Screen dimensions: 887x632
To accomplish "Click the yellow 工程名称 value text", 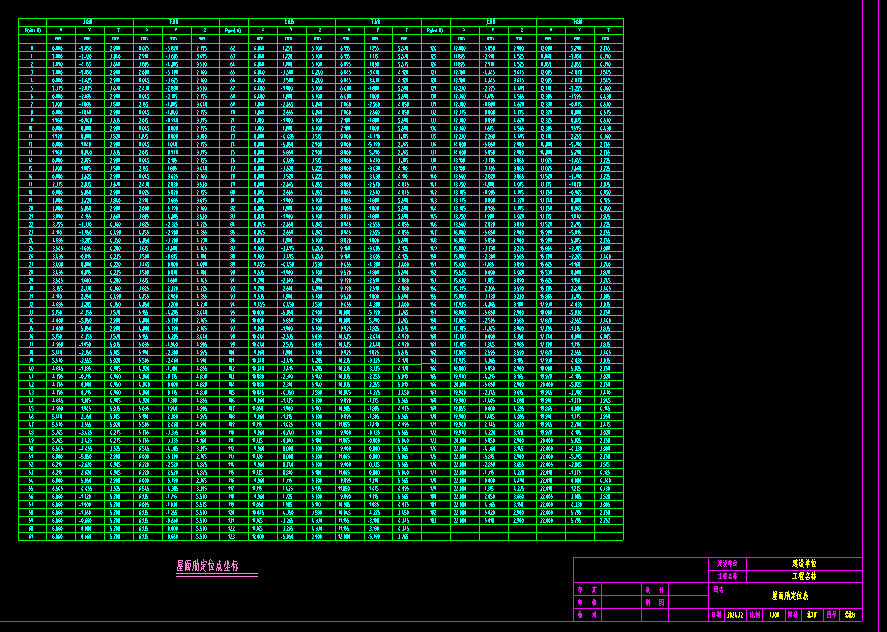I will (804, 577).
